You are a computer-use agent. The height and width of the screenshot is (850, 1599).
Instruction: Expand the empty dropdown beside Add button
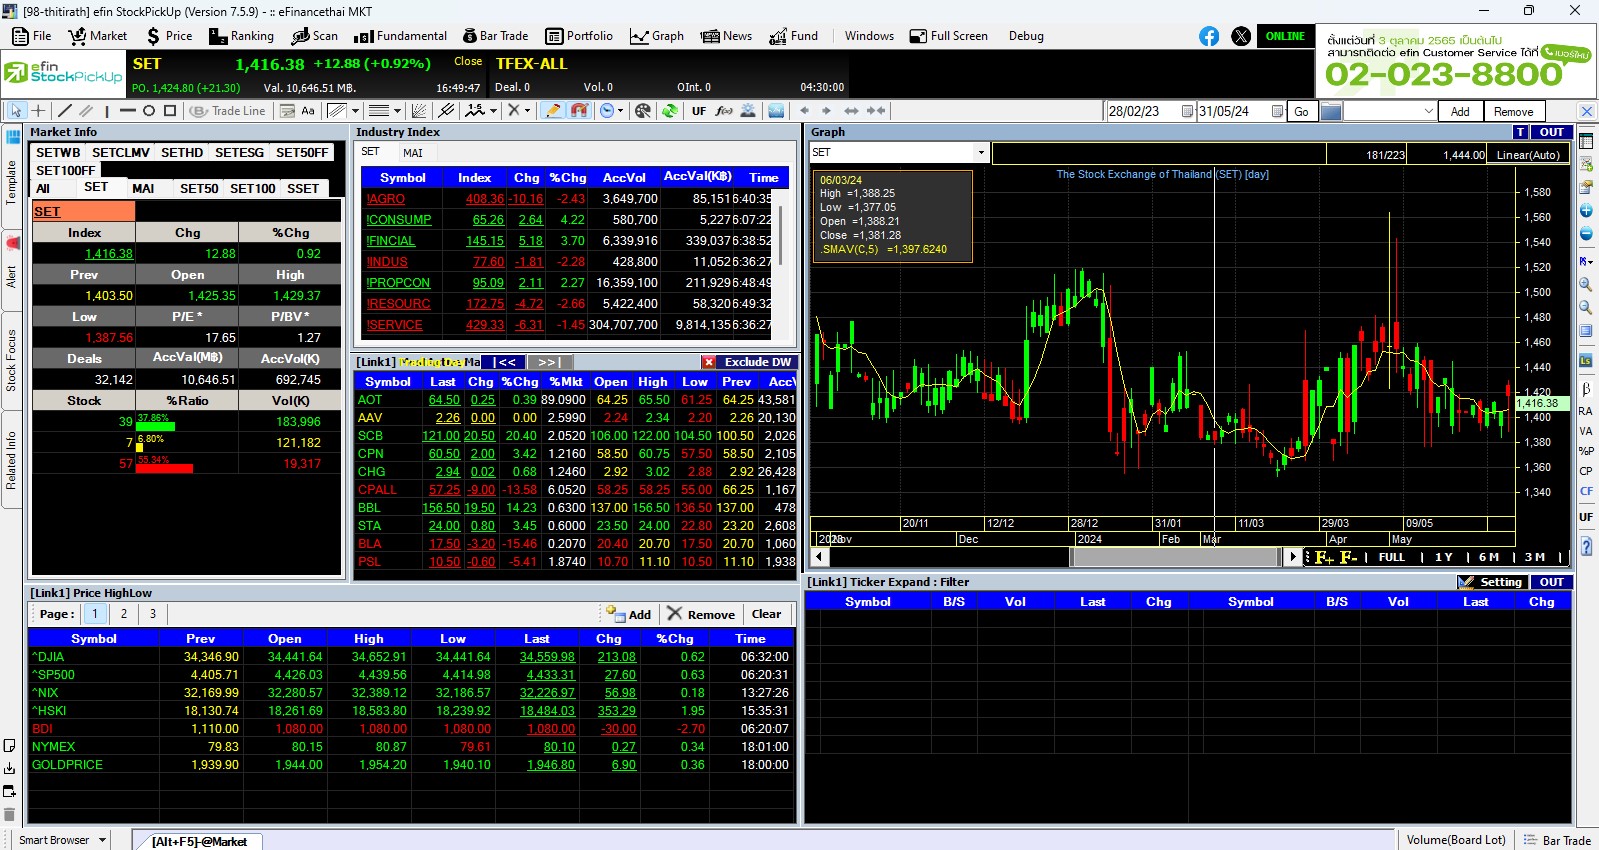pos(1428,111)
